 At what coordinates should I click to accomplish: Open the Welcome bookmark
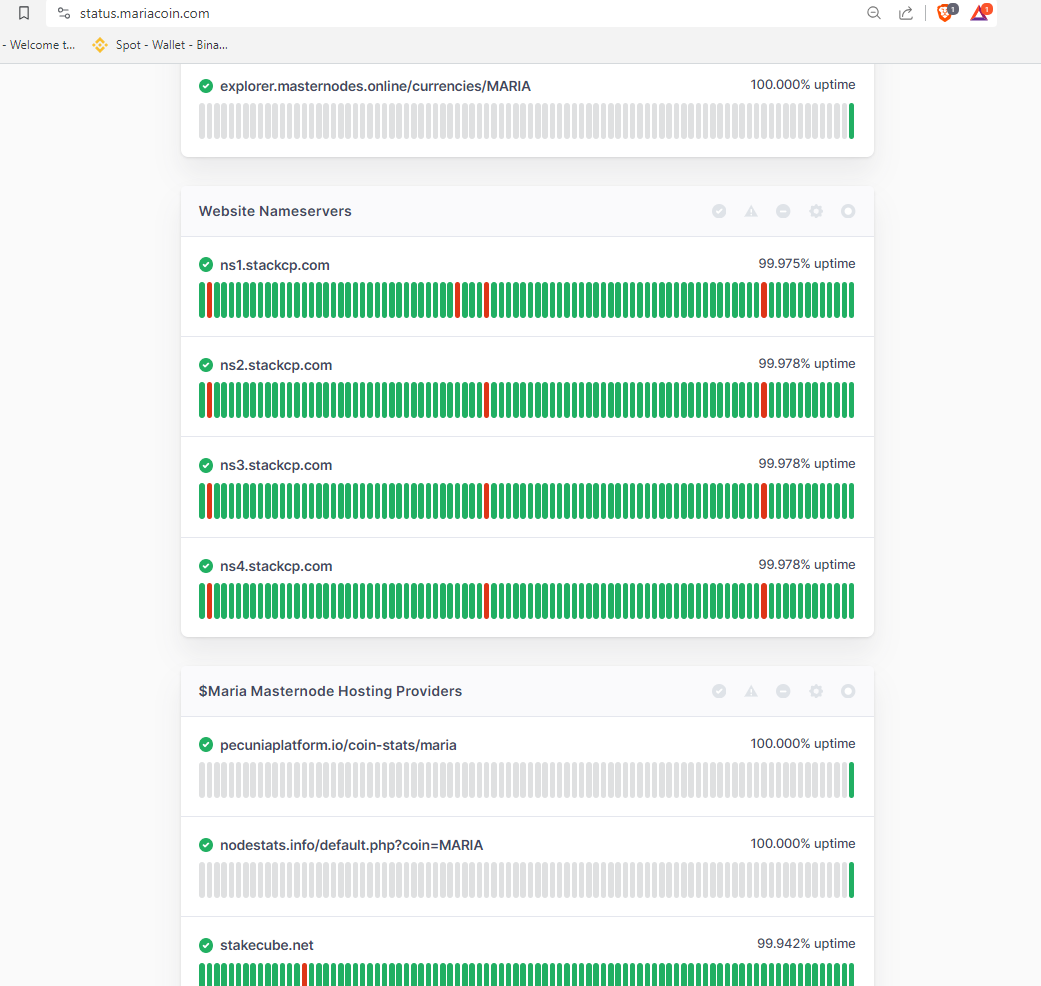point(39,45)
